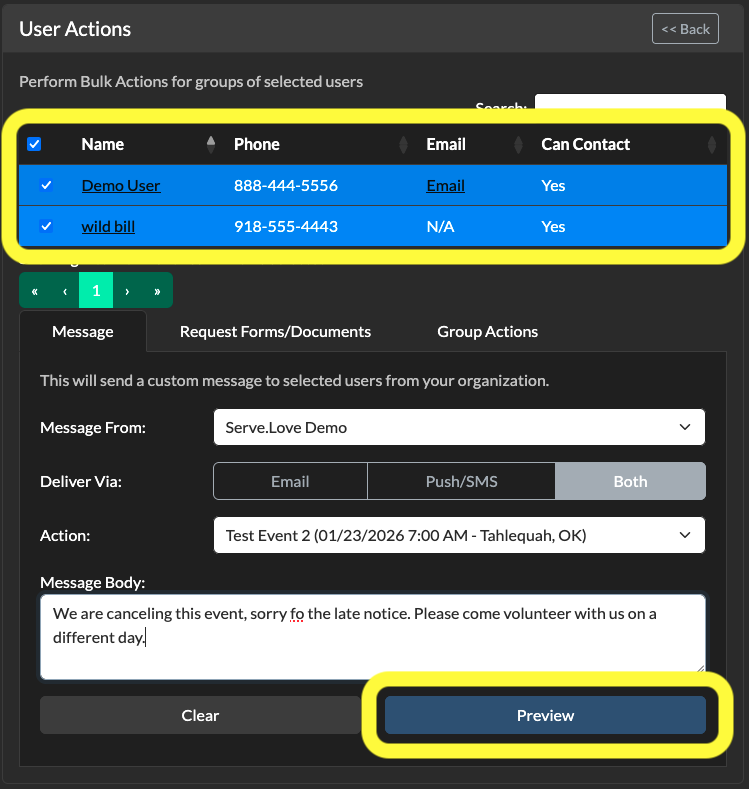Sort table by Name column arrows

click(211, 144)
